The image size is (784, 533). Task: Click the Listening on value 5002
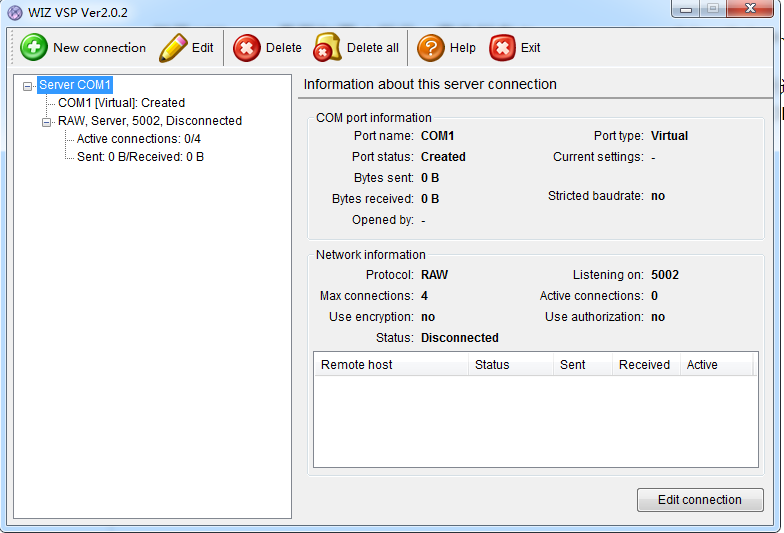point(665,275)
